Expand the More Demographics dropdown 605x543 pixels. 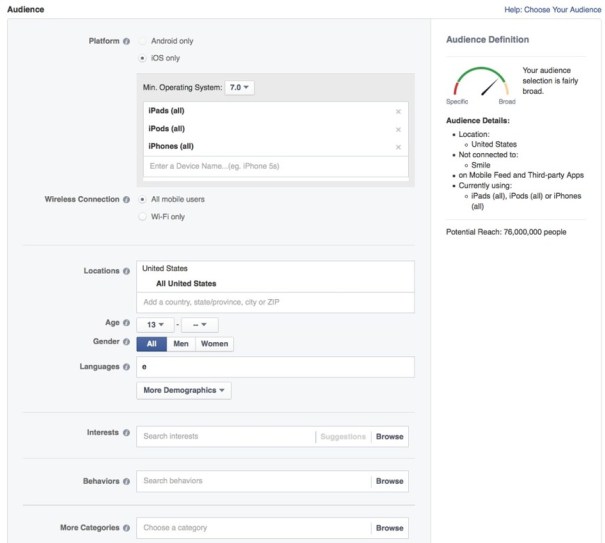(x=184, y=390)
